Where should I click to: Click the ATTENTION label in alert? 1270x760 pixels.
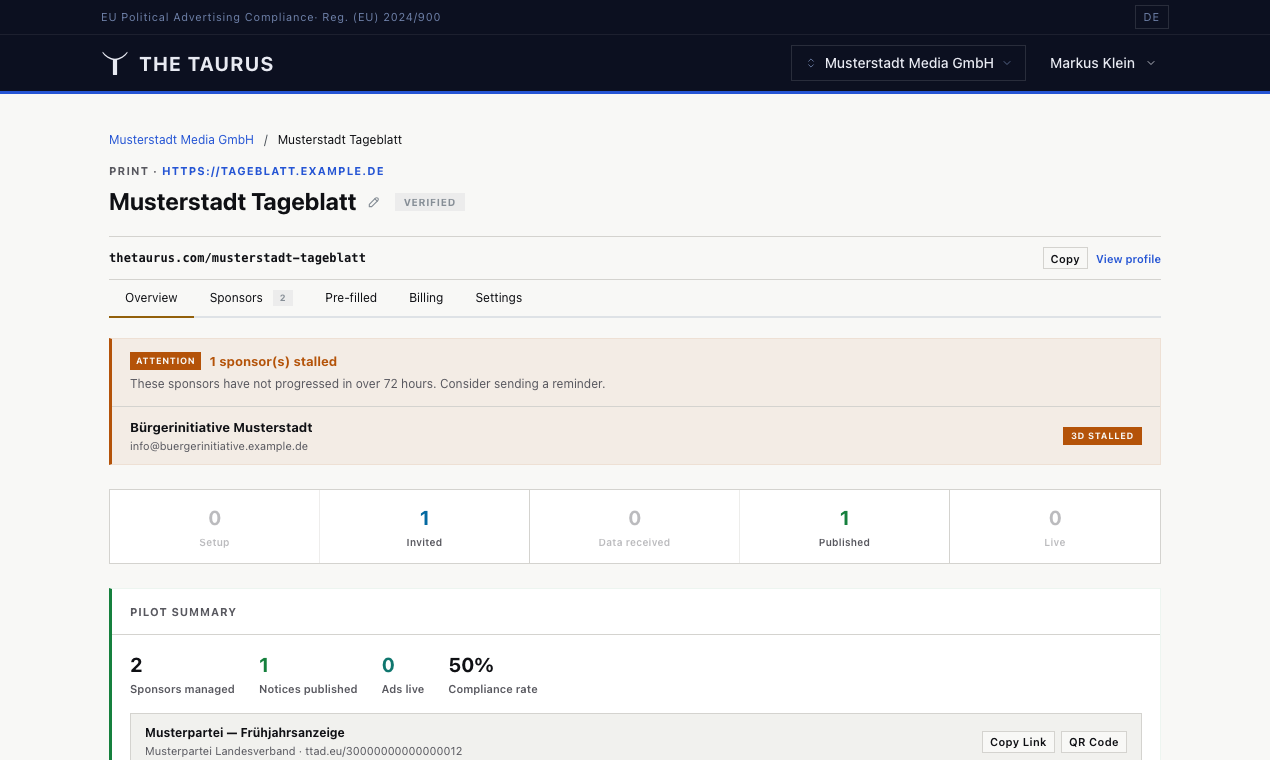pyautogui.click(x=166, y=361)
